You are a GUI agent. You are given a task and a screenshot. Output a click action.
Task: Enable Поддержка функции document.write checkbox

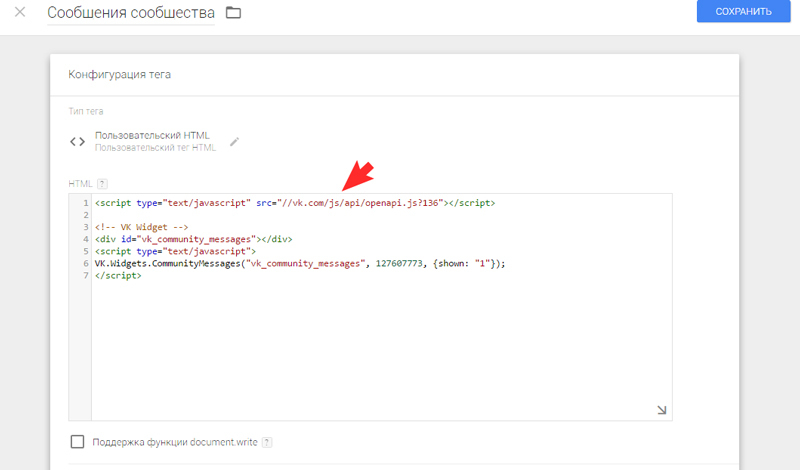click(x=78, y=441)
